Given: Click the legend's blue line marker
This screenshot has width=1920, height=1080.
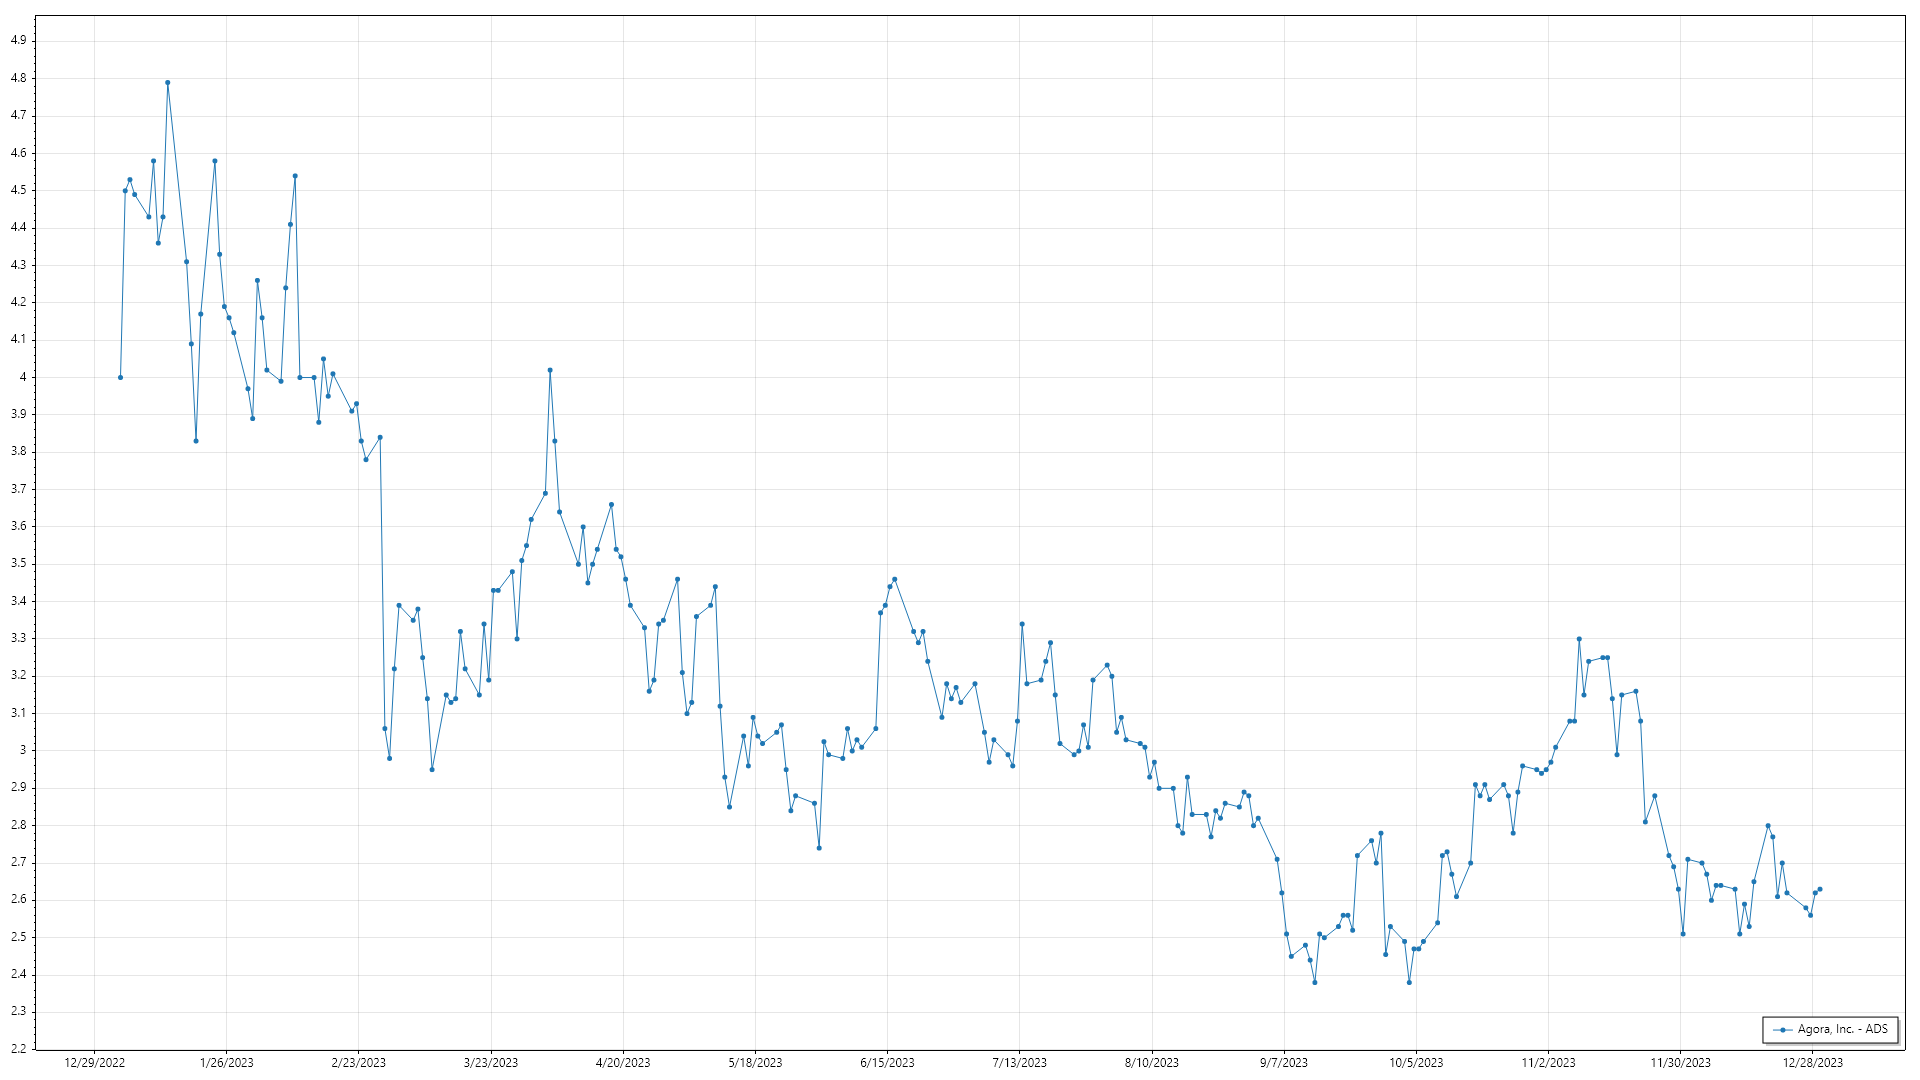Looking at the screenshot, I should pos(1782,1030).
